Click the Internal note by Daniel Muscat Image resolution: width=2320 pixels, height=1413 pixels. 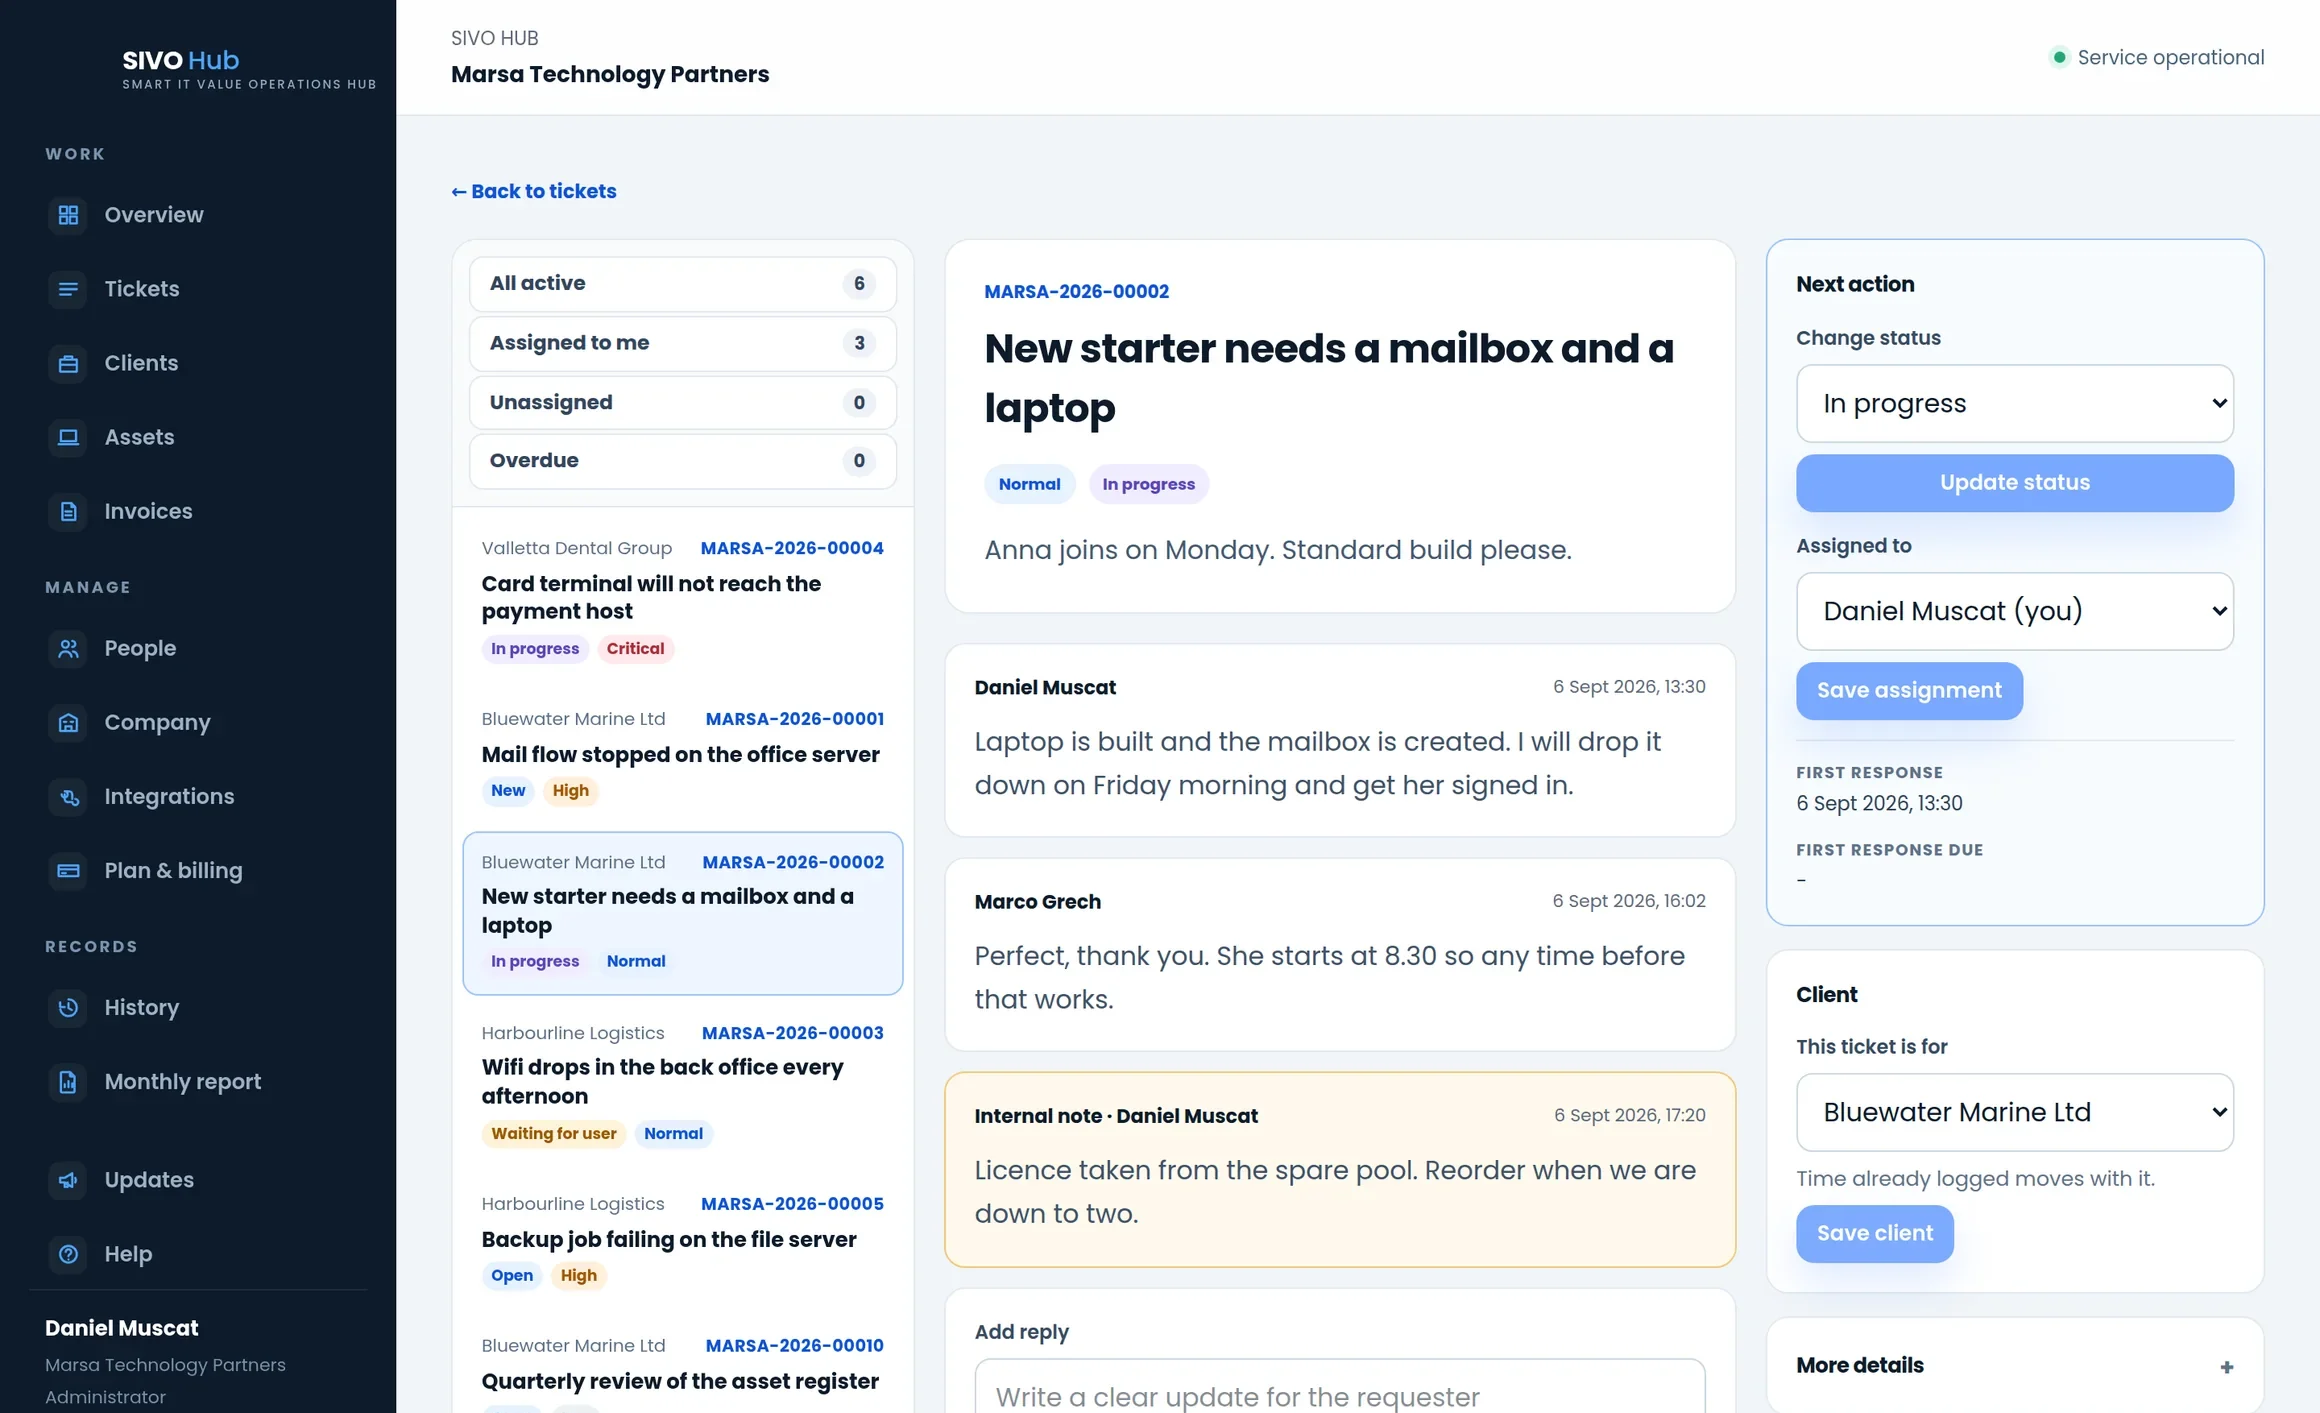(1339, 1169)
